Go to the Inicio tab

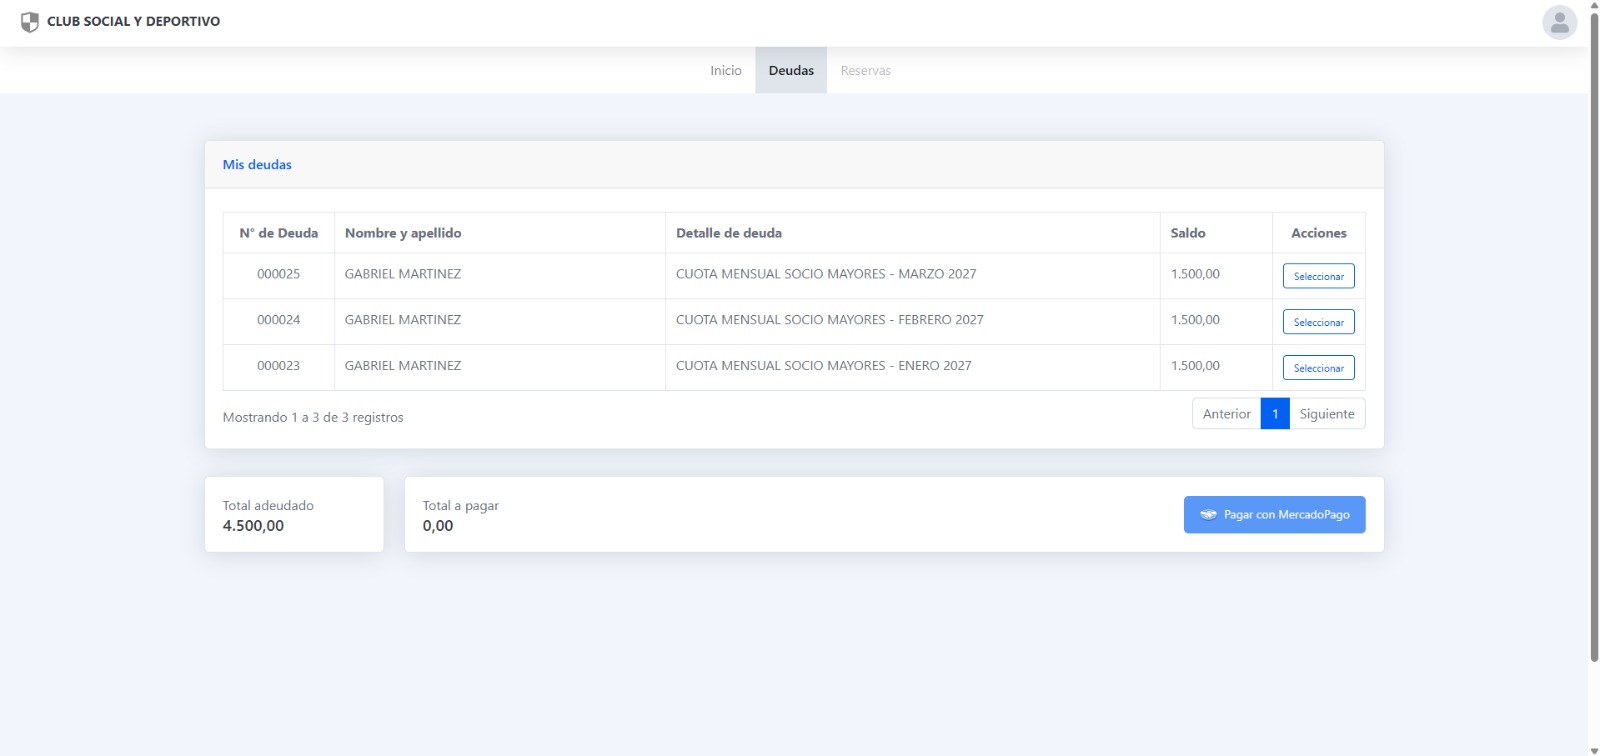725,71
